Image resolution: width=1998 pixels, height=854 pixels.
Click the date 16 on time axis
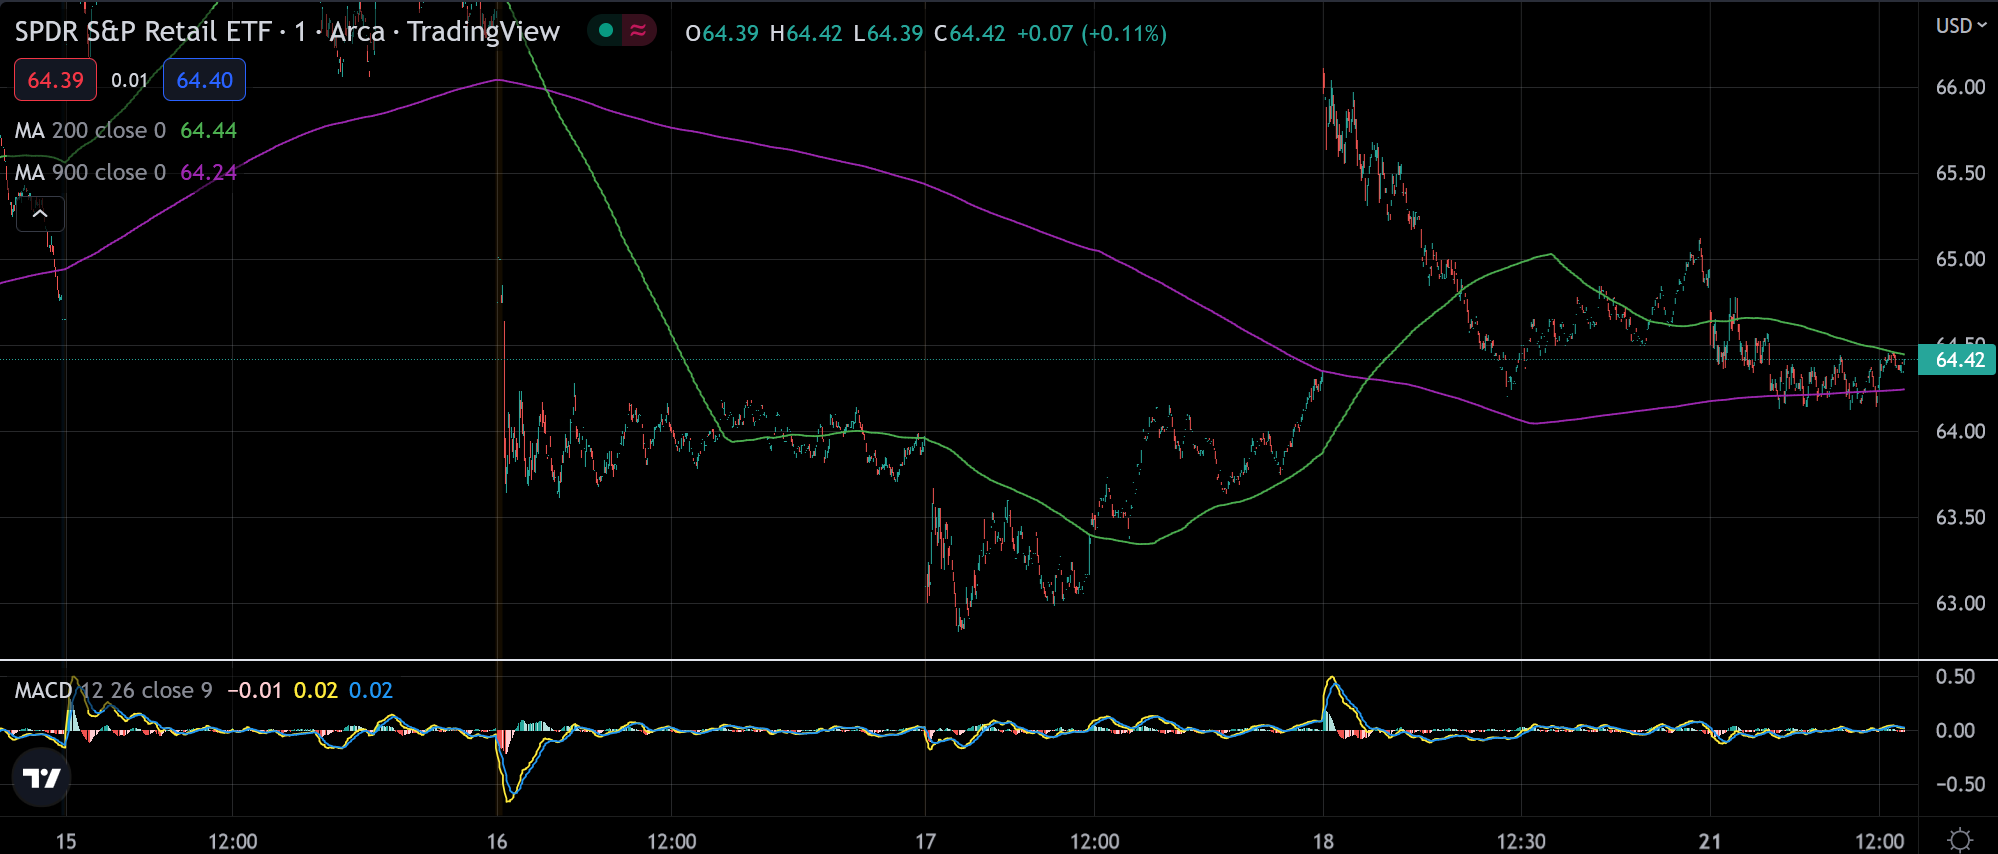[497, 841]
